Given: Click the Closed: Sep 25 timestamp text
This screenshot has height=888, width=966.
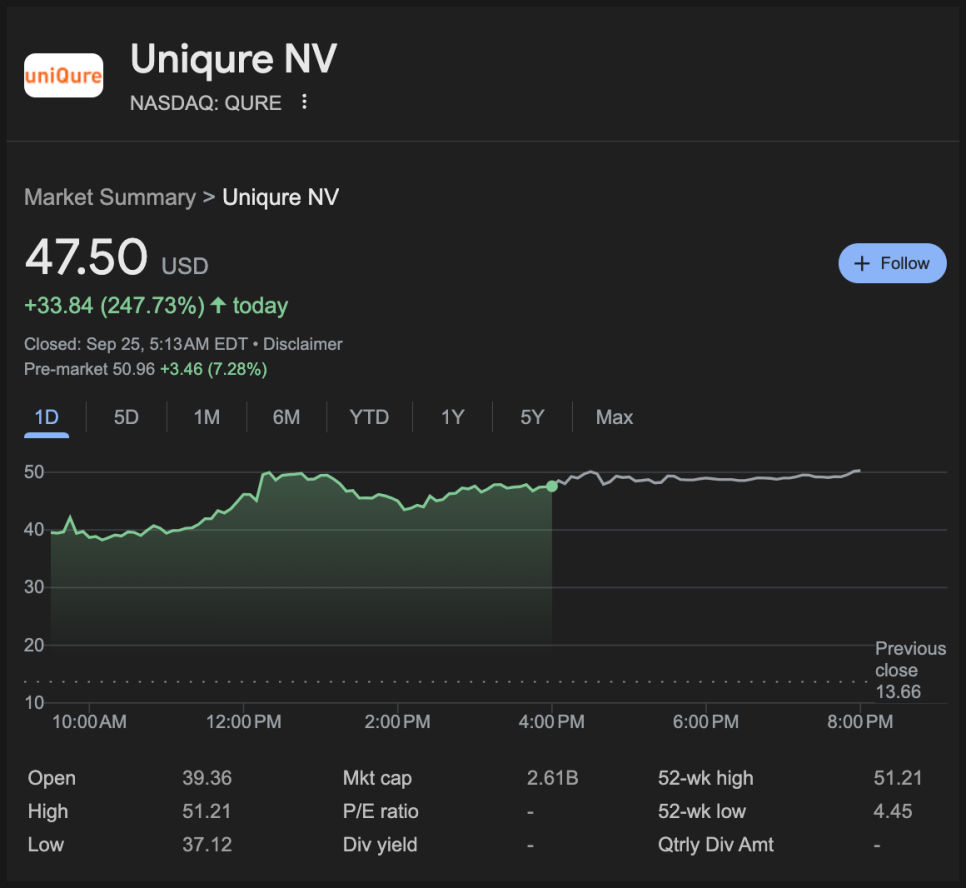Looking at the screenshot, I should (136, 344).
